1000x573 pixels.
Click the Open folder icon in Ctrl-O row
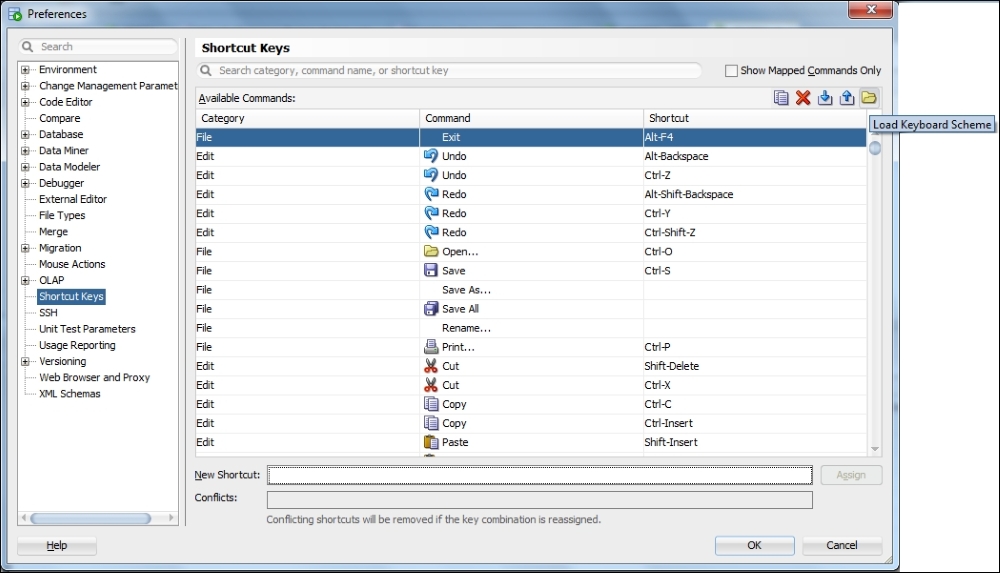pyautogui.click(x=431, y=251)
